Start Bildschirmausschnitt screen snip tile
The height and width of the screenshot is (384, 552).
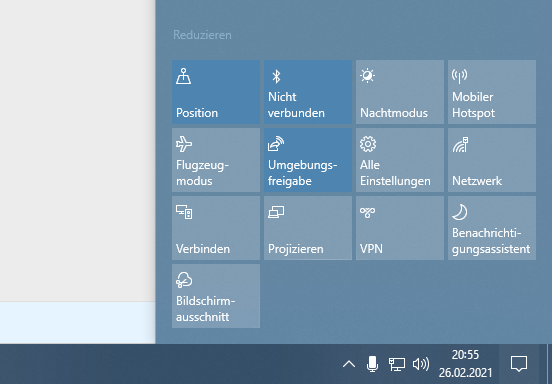216,296
